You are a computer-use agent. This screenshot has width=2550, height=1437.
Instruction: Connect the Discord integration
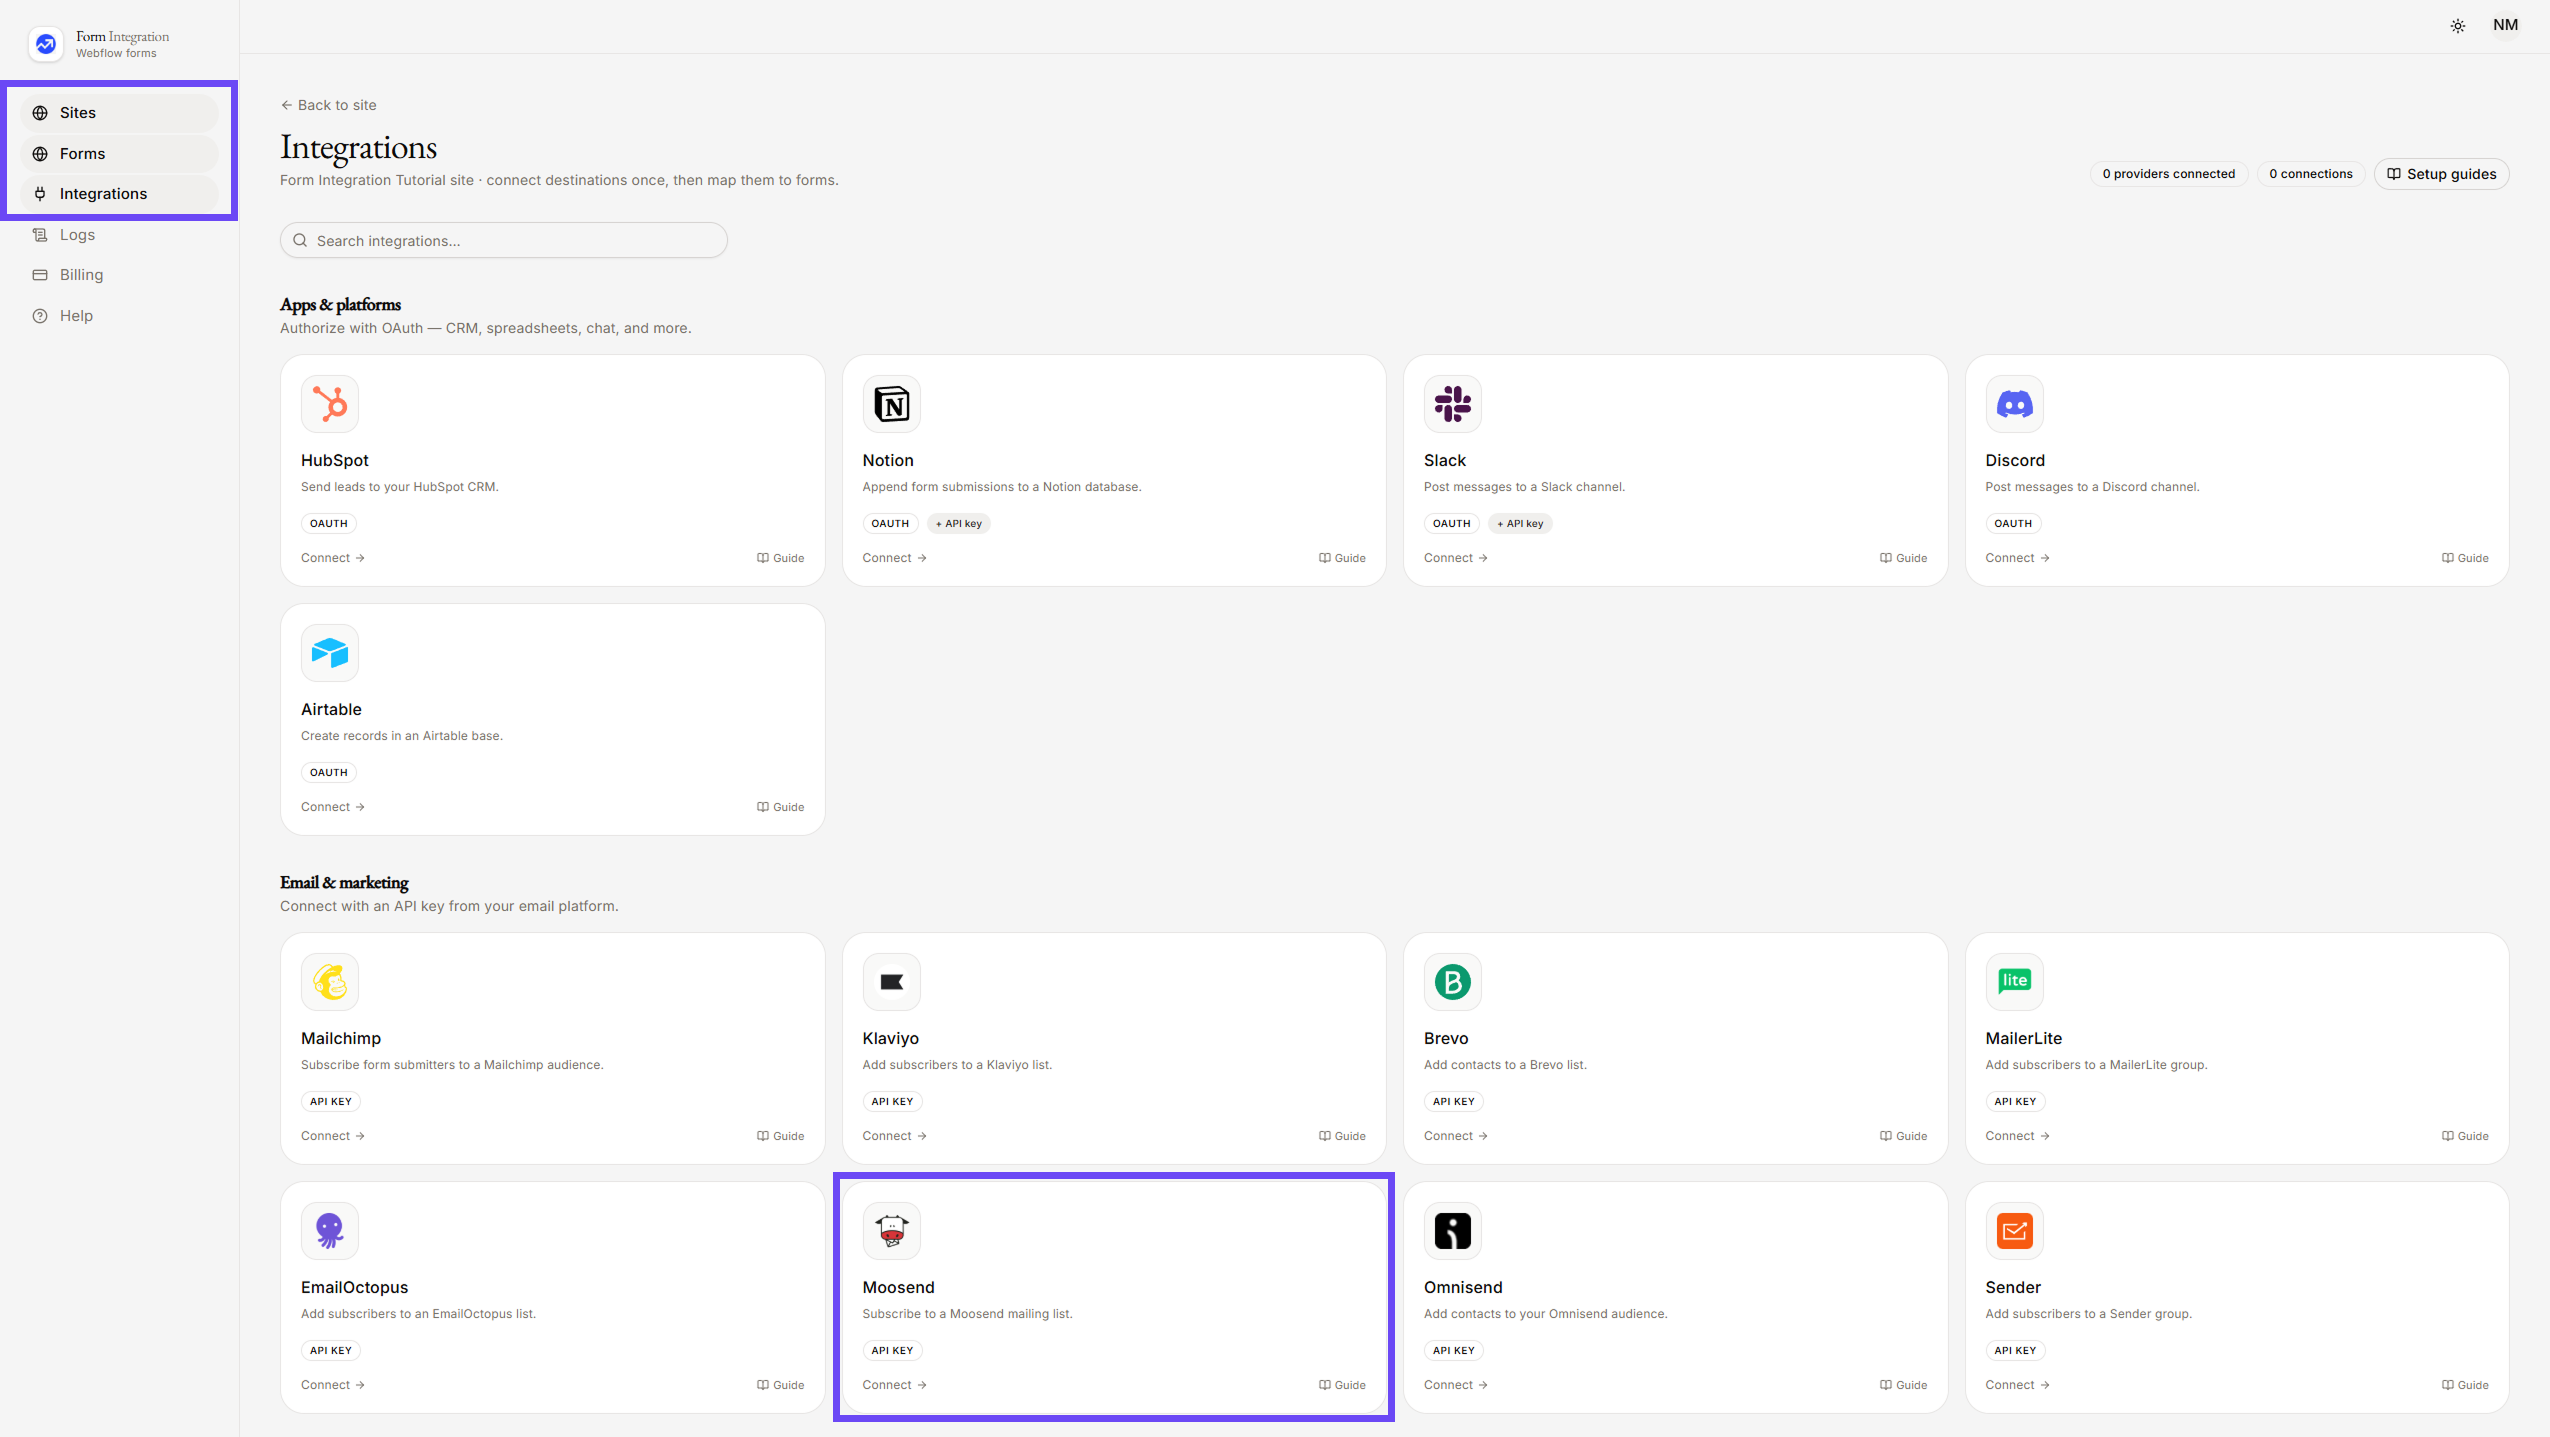(x=2017, y=558)
